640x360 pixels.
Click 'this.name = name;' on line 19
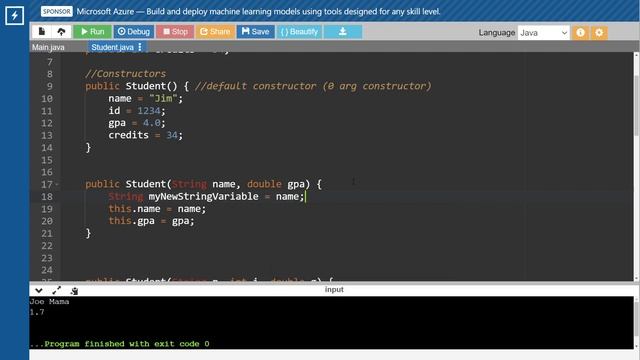click(x=157, y=209)
